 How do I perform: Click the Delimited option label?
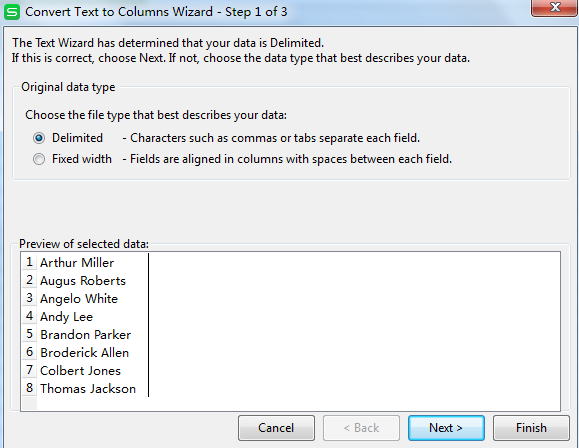point(77,138)
